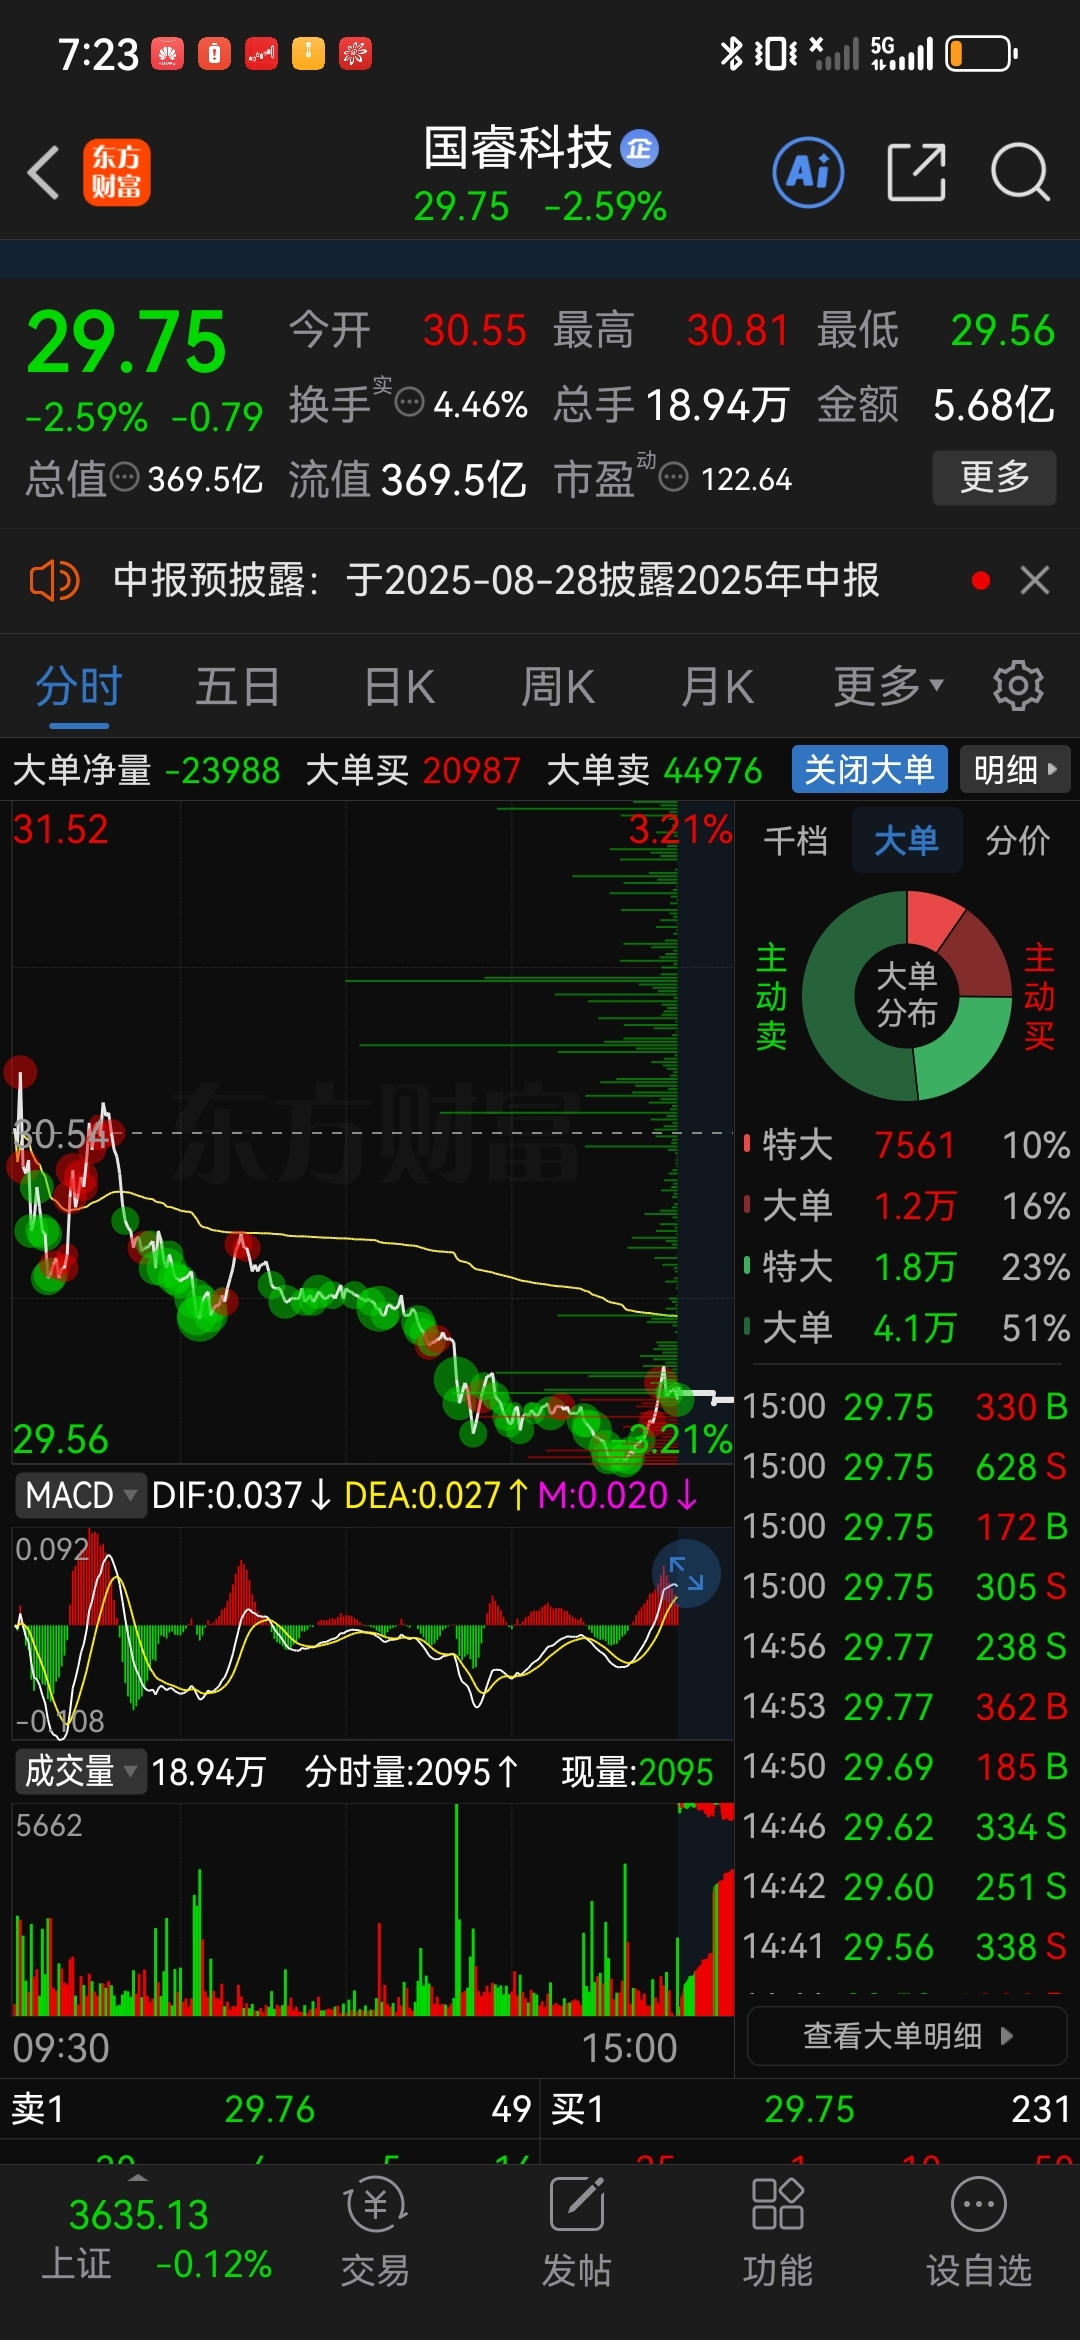This screenshot has height=2340, width=1080.
Task: Tap the 14:50 29.69 185 B trade row
Action: (x=906, y=1766)
